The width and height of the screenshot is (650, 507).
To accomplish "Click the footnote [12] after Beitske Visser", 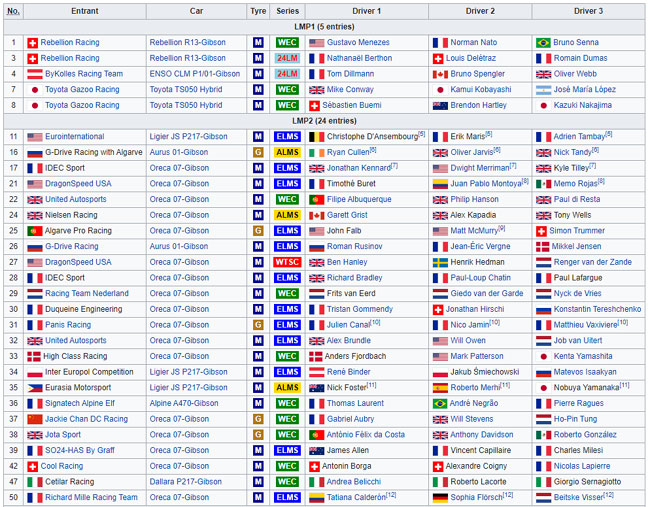I will point(609,495).
